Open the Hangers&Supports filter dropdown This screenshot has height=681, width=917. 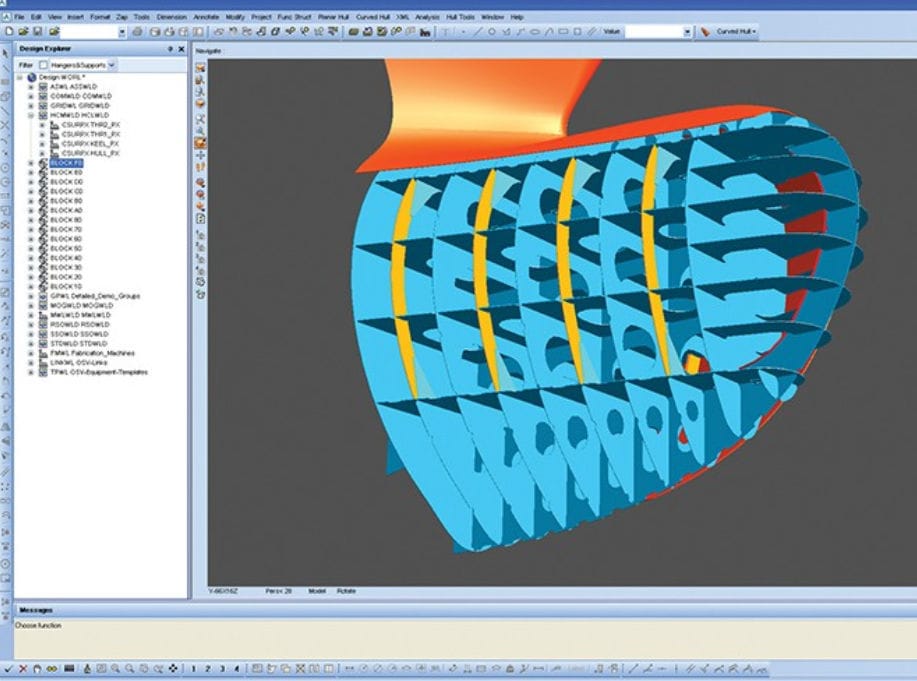[111, 64]
